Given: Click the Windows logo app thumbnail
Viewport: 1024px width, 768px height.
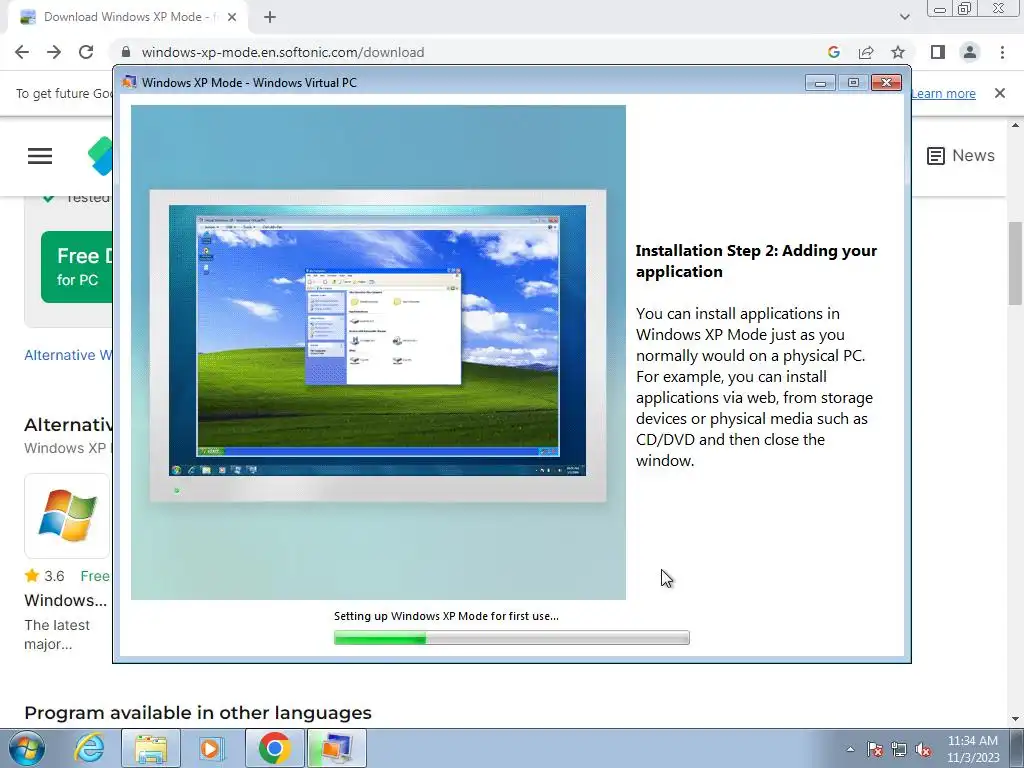Looking at the screenshot, I should tap(67, 516).
